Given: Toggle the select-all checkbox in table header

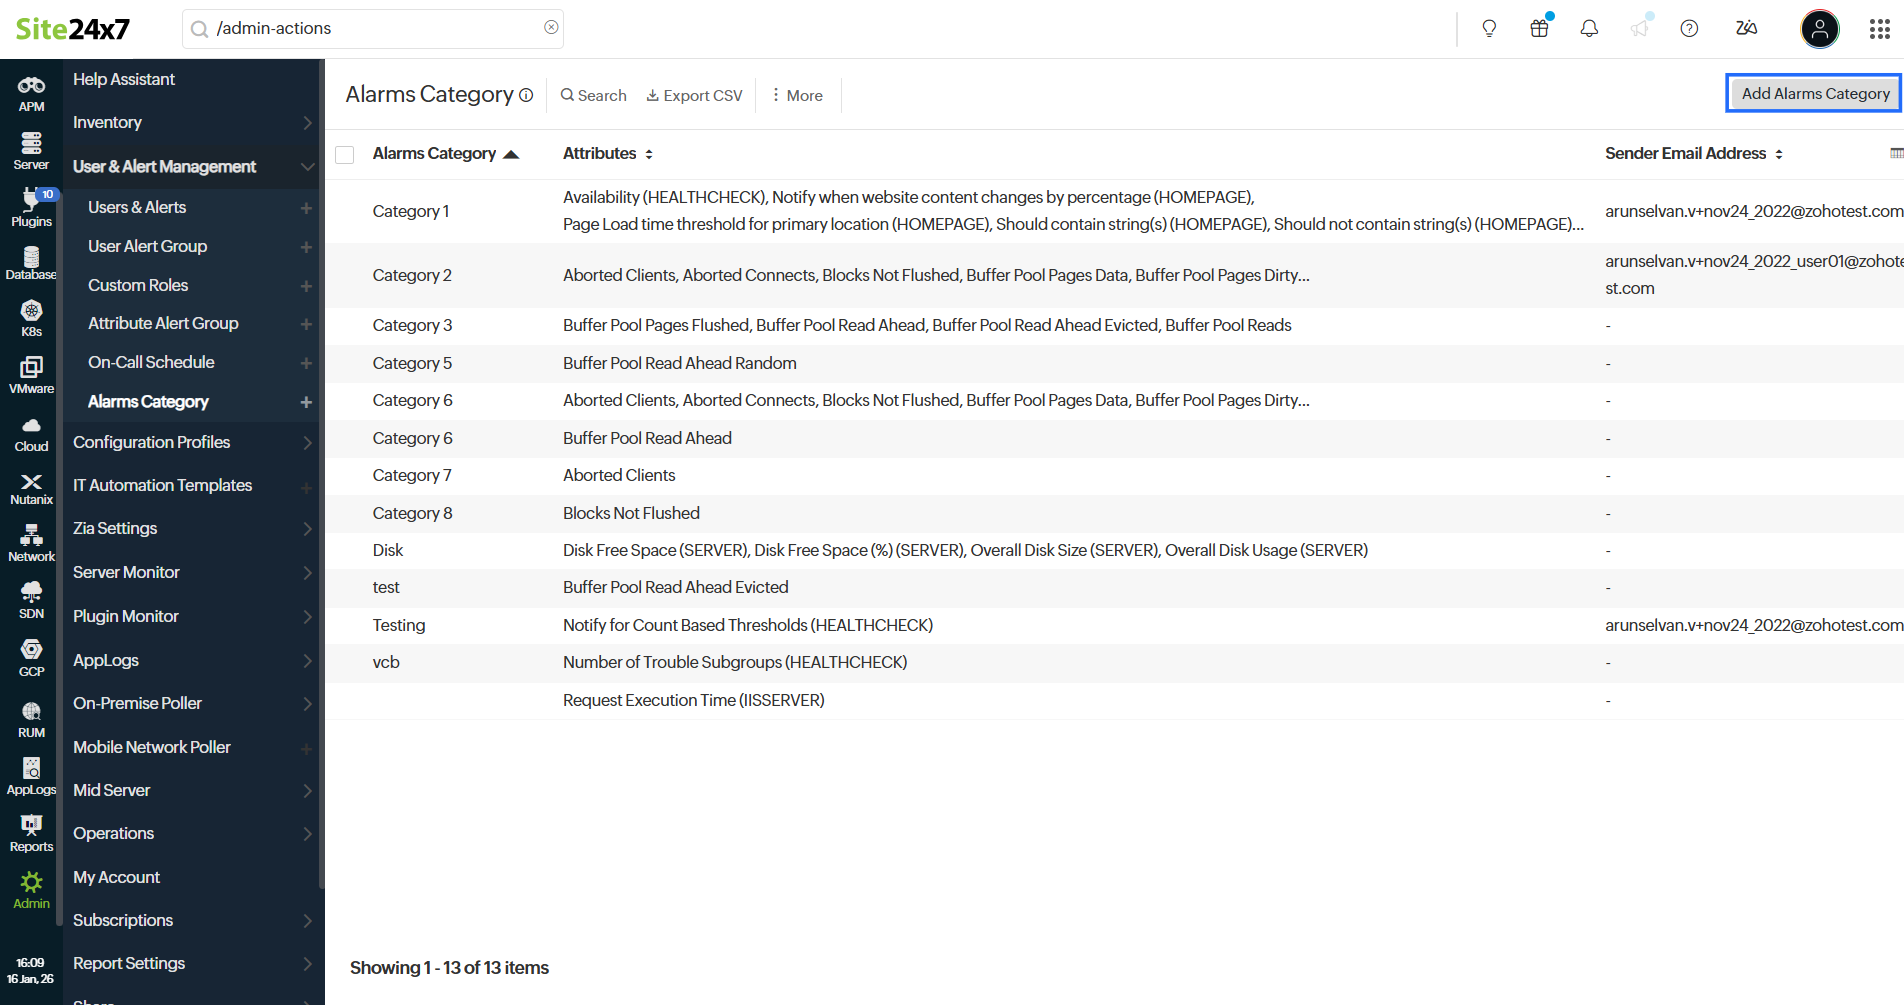Looking at the screenshot, I should 345,154.
